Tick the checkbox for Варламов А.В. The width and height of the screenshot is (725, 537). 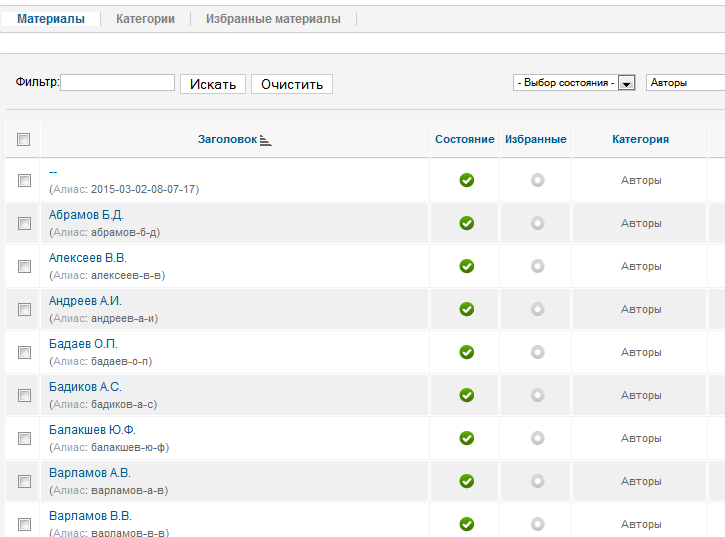click(x=25, y=481)
